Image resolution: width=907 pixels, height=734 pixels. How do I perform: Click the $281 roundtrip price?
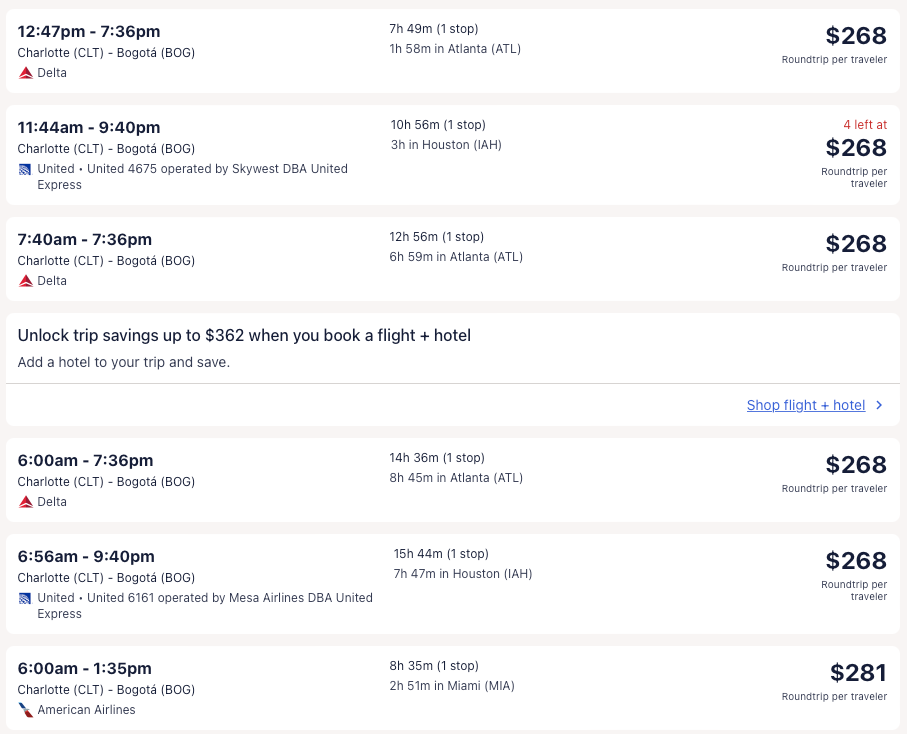coord(858,673)
